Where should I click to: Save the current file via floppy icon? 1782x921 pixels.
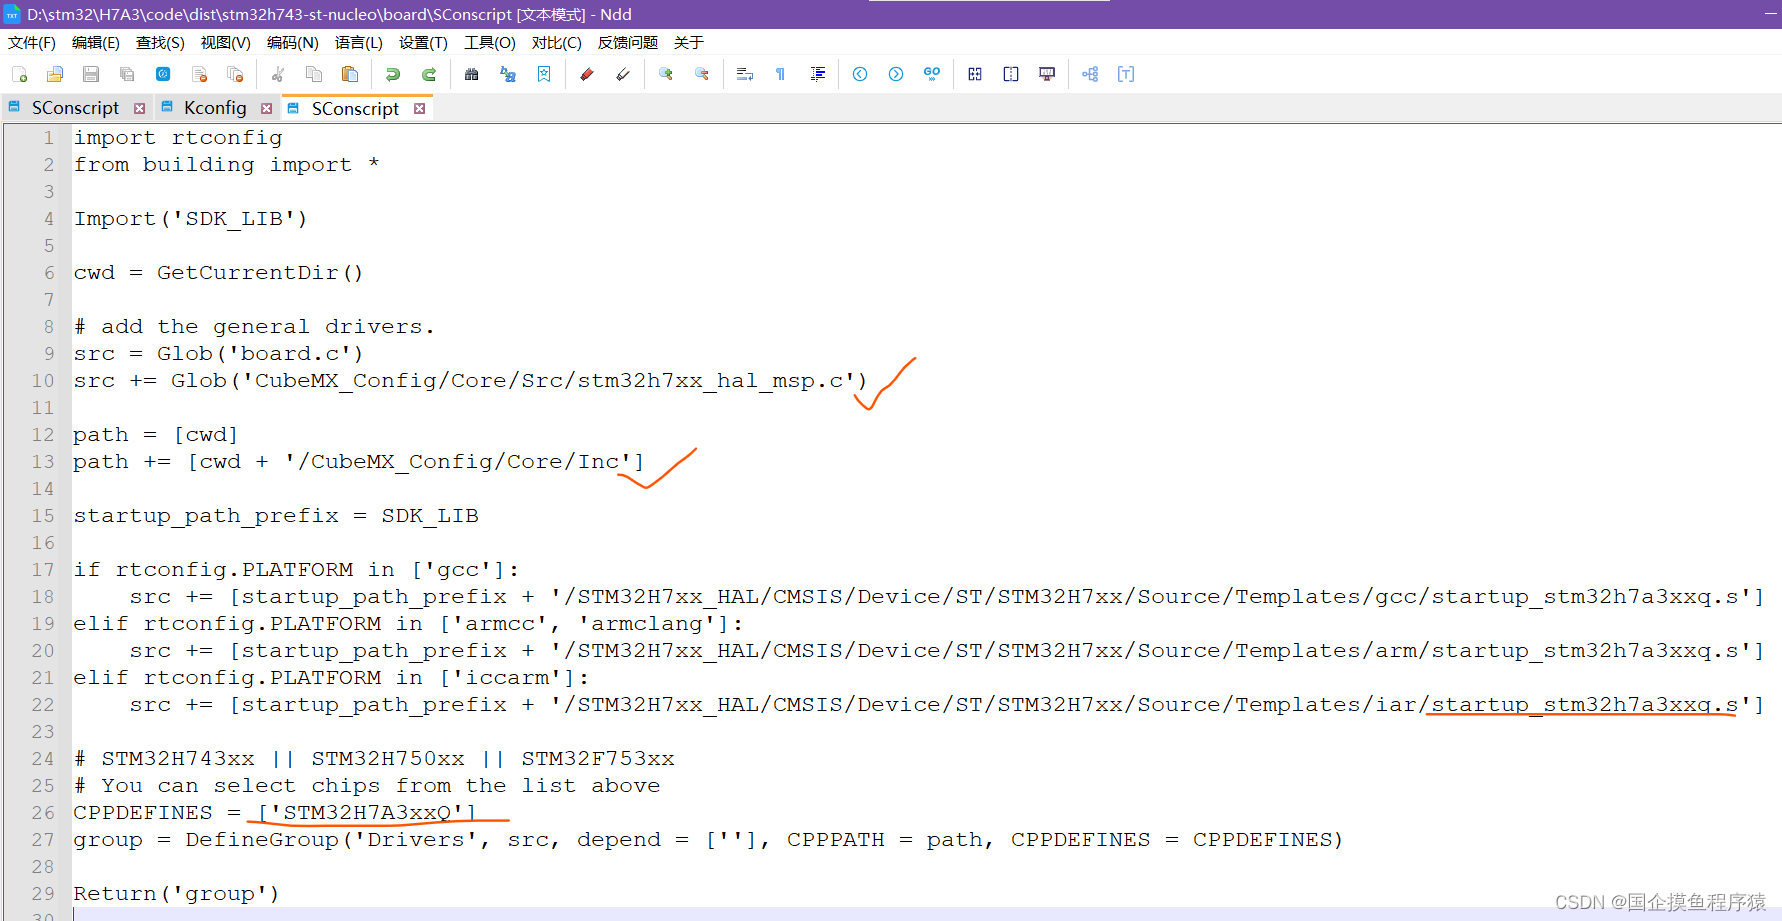[x=91, y=74]
